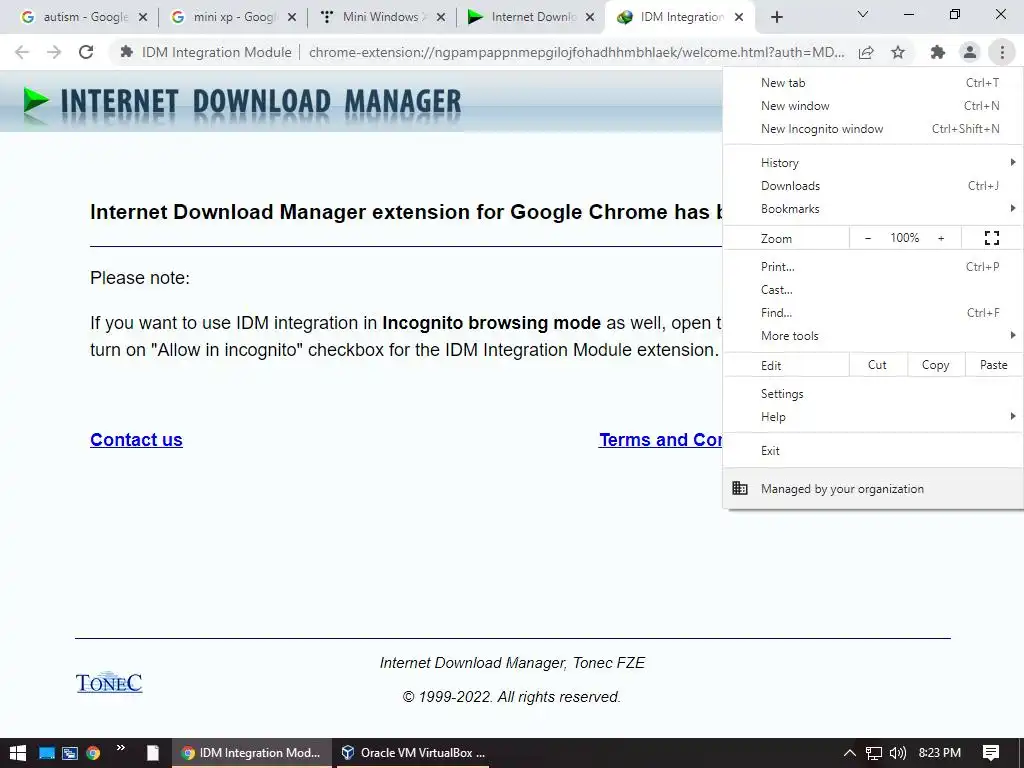1024x768 pixels.
Task: Open the volume speaker tray icon
Action: [898, 753]
